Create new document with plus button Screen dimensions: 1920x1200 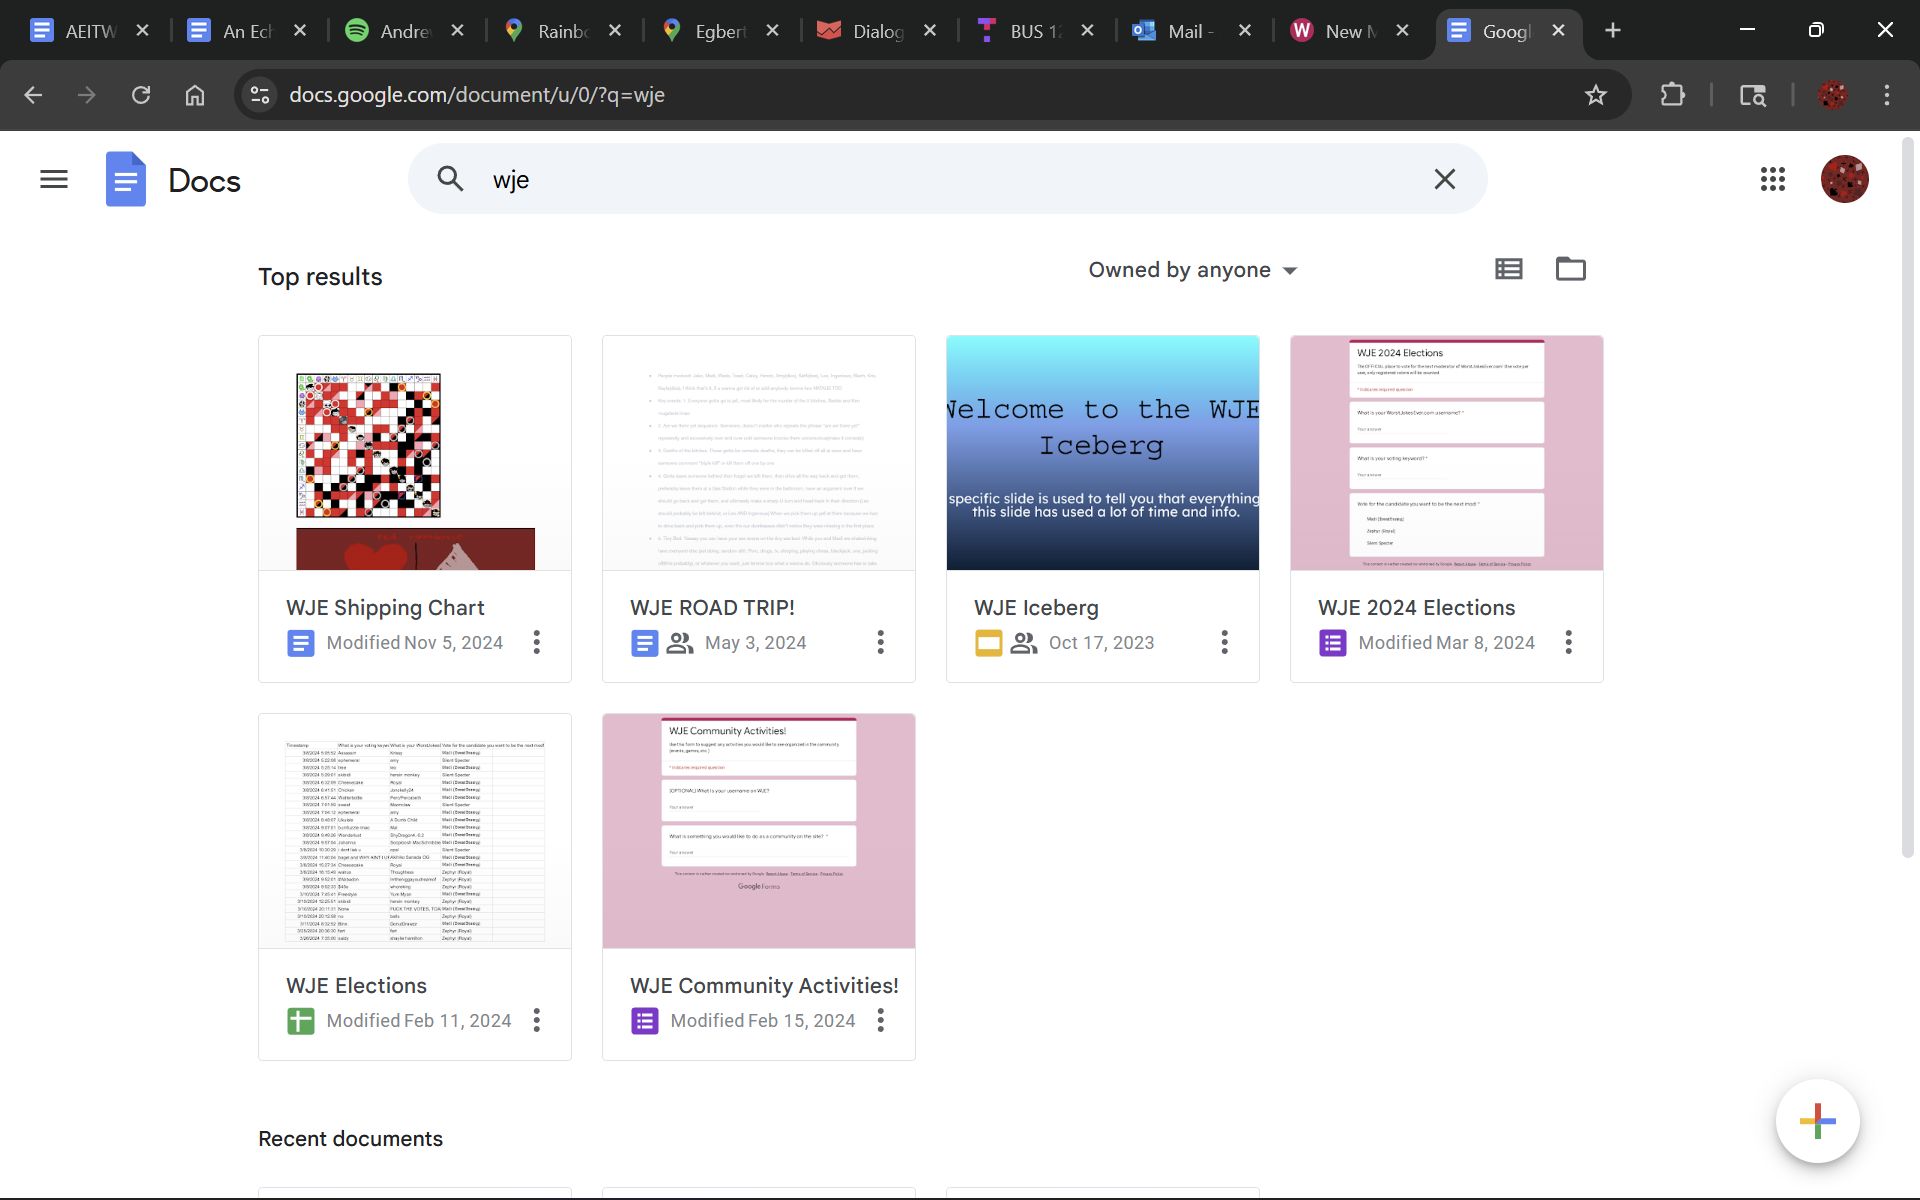click(x=1816, y=1121)
